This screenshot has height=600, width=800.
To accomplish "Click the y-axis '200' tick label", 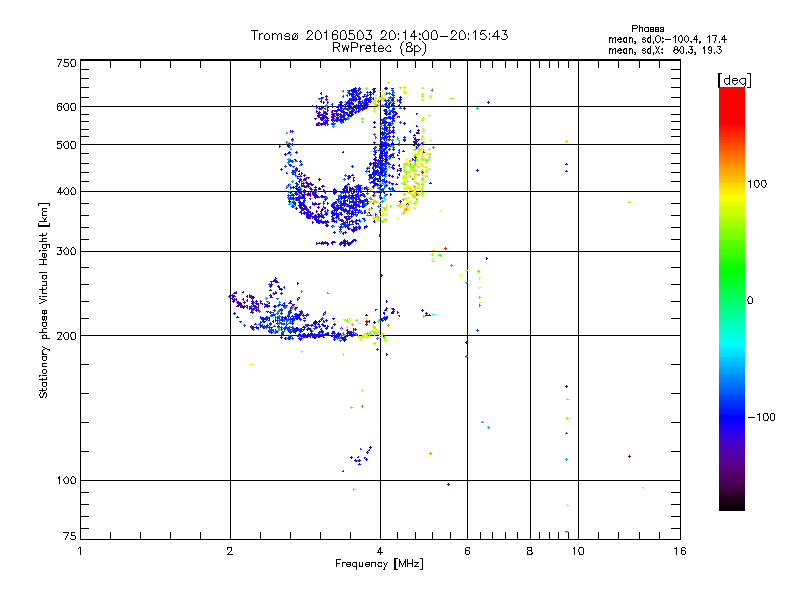I will 66,336.
